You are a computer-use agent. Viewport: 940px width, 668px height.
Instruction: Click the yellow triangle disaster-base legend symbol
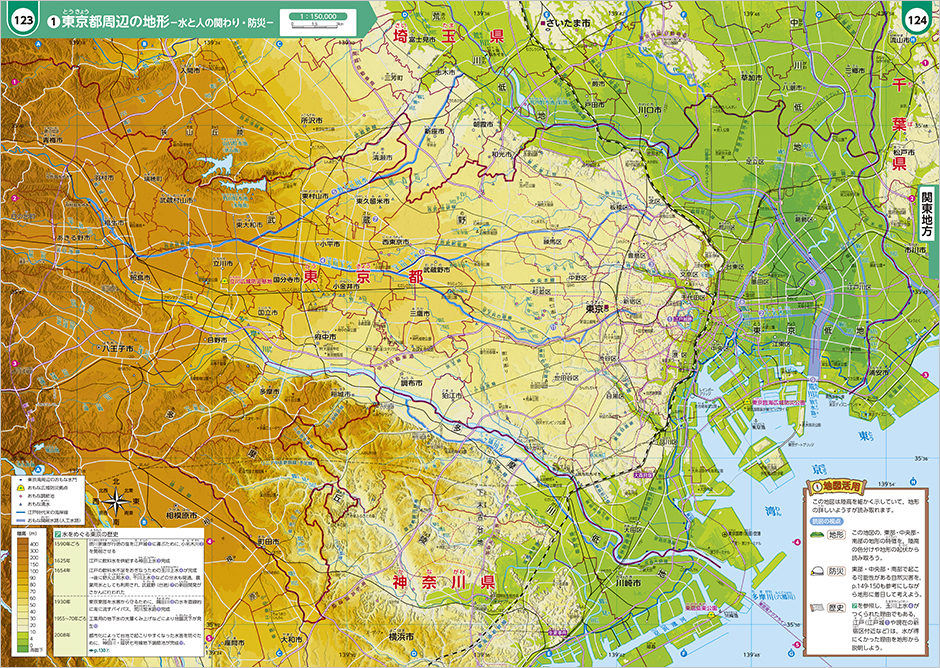[21, 488]
